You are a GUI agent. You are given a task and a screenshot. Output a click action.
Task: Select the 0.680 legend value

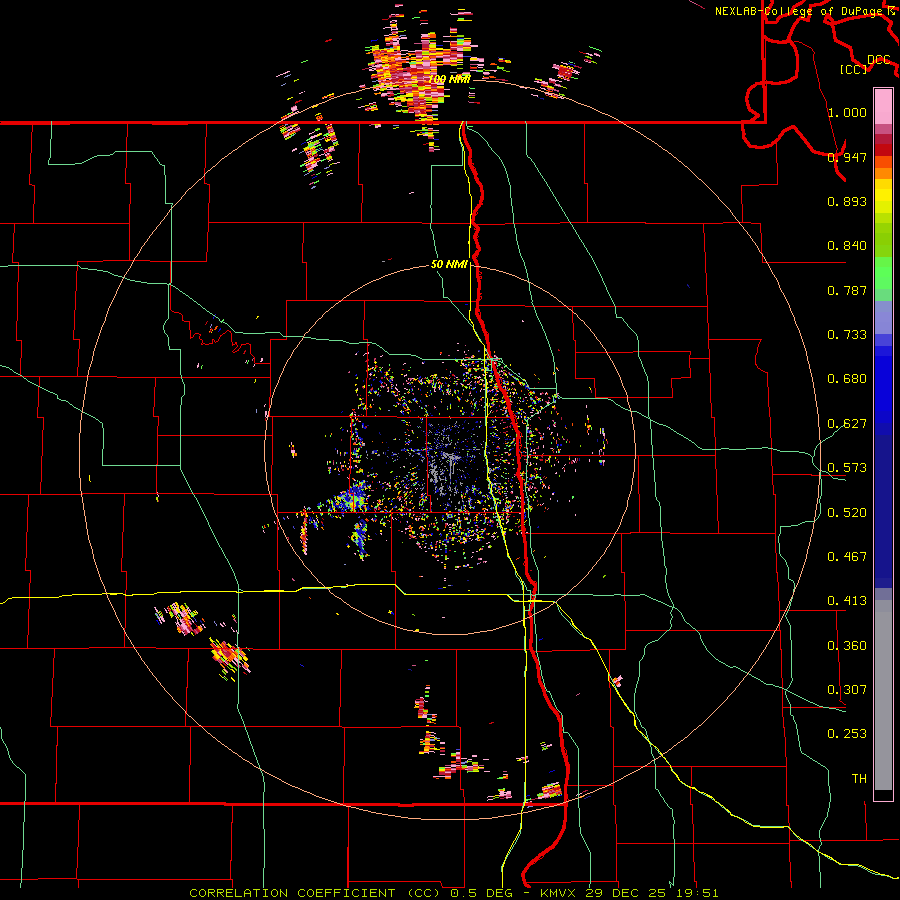[x=847, y=379]
